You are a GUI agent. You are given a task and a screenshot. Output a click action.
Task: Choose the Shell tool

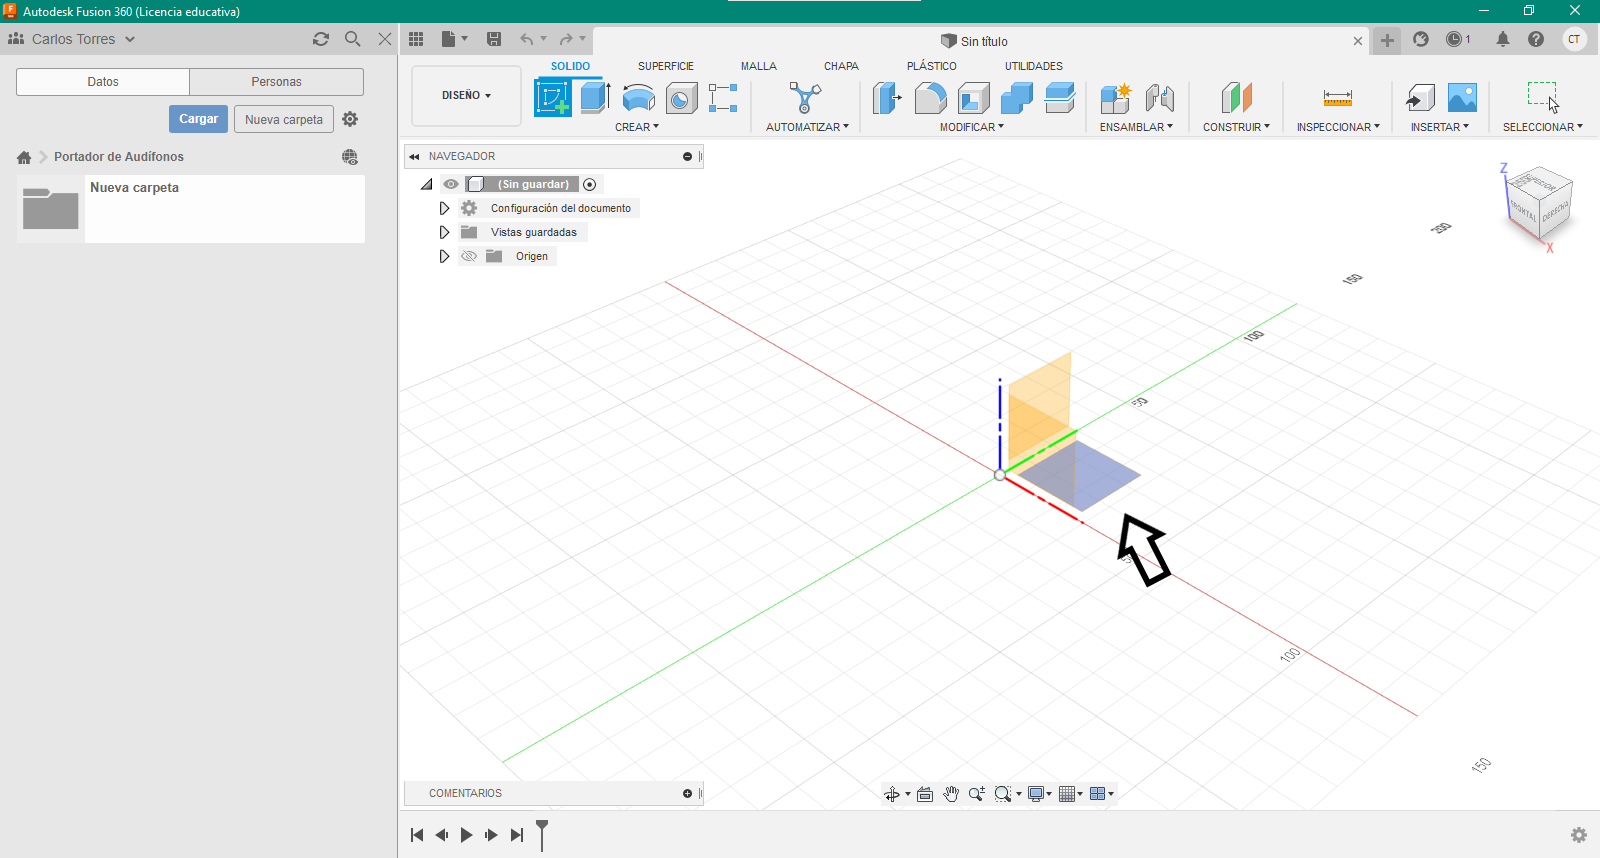[973, 98]
